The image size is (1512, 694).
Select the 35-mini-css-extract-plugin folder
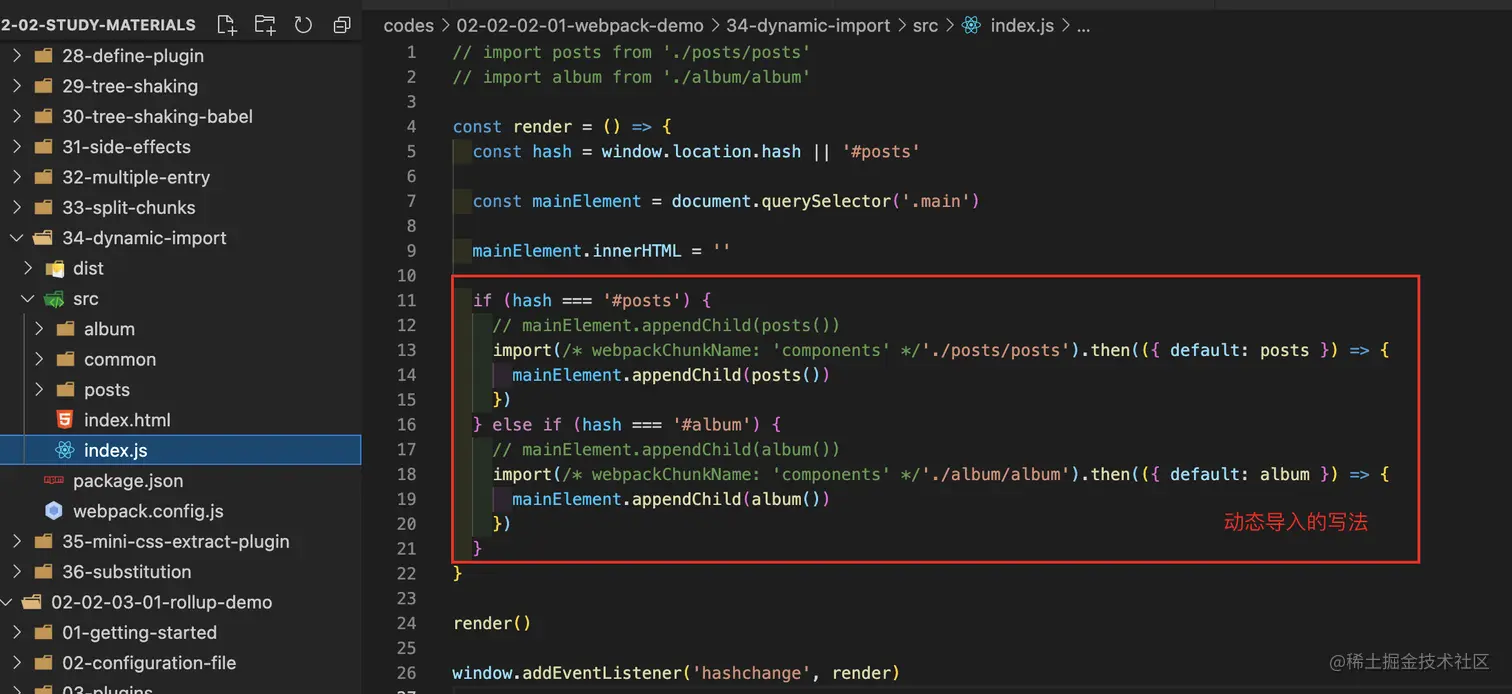coord(176,541)
